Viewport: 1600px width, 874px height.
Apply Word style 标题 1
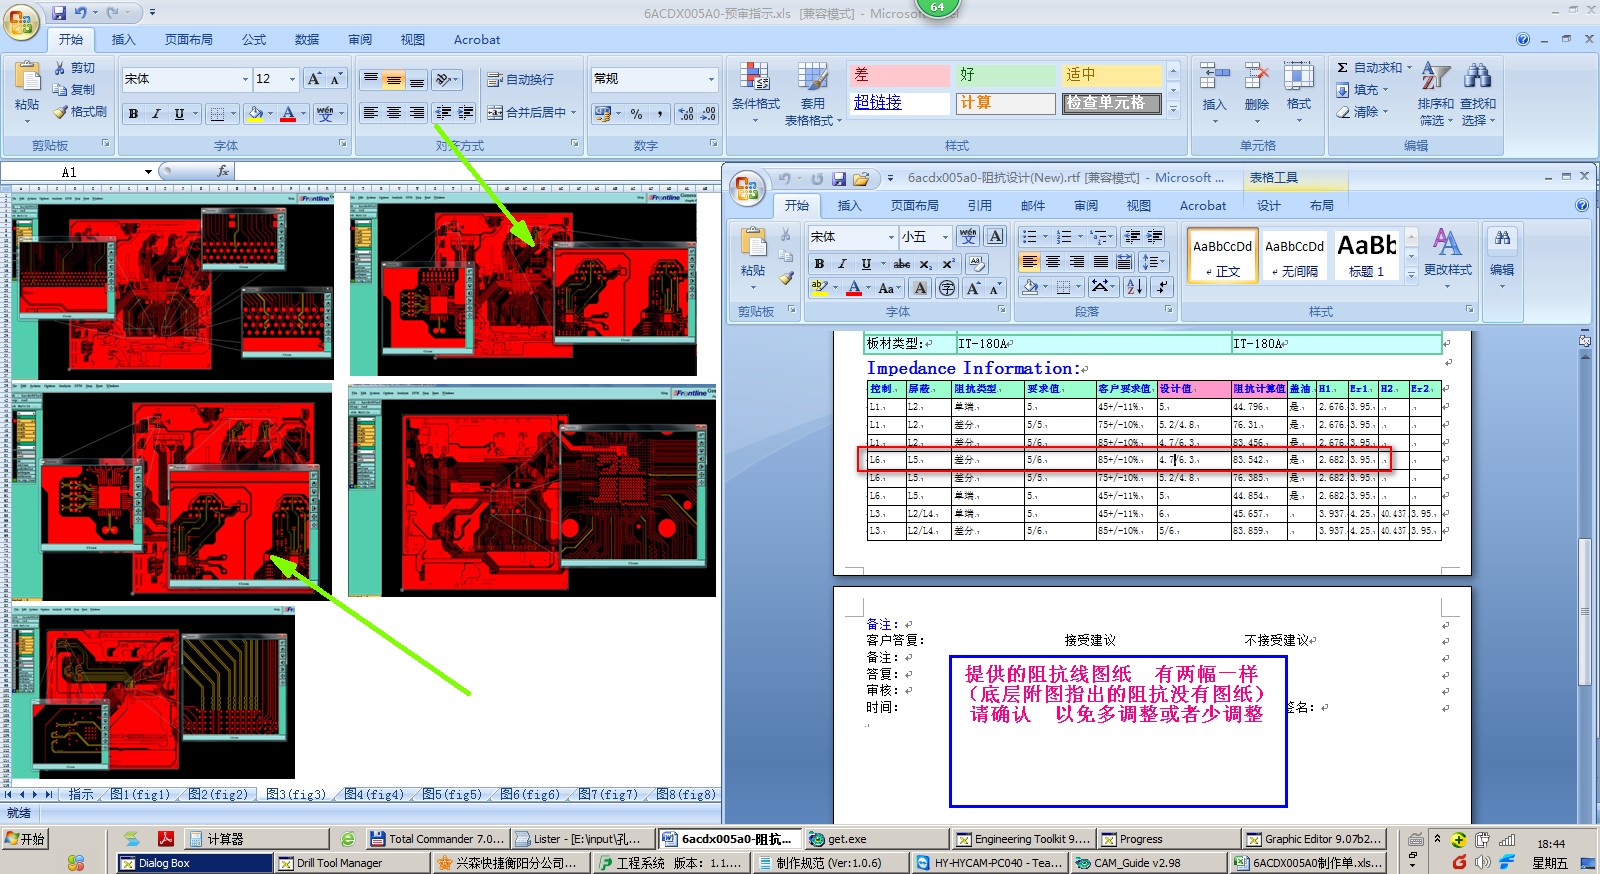1367,255
